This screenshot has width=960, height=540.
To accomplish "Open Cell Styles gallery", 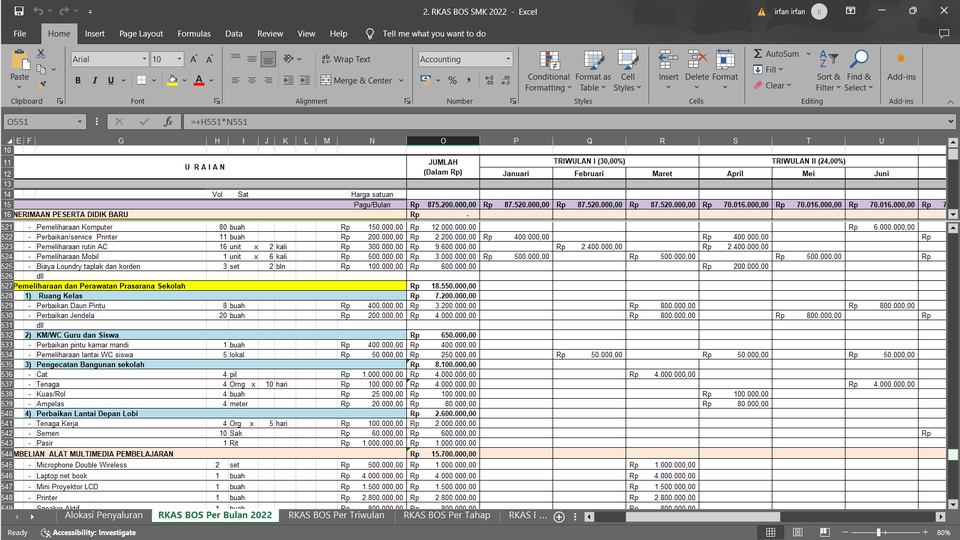I will tap(628, 70).
